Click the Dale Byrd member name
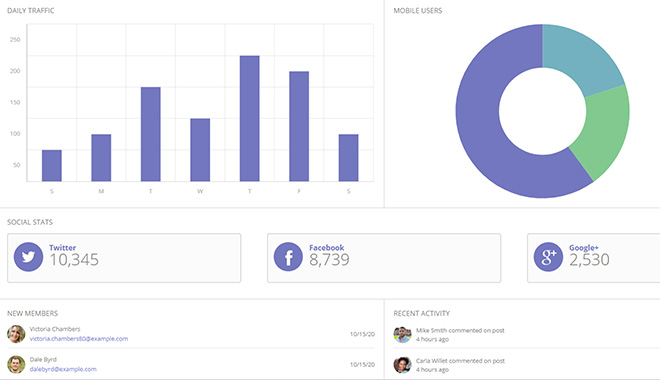This screenshot has width=660, height=380. [x=43, y=359]
